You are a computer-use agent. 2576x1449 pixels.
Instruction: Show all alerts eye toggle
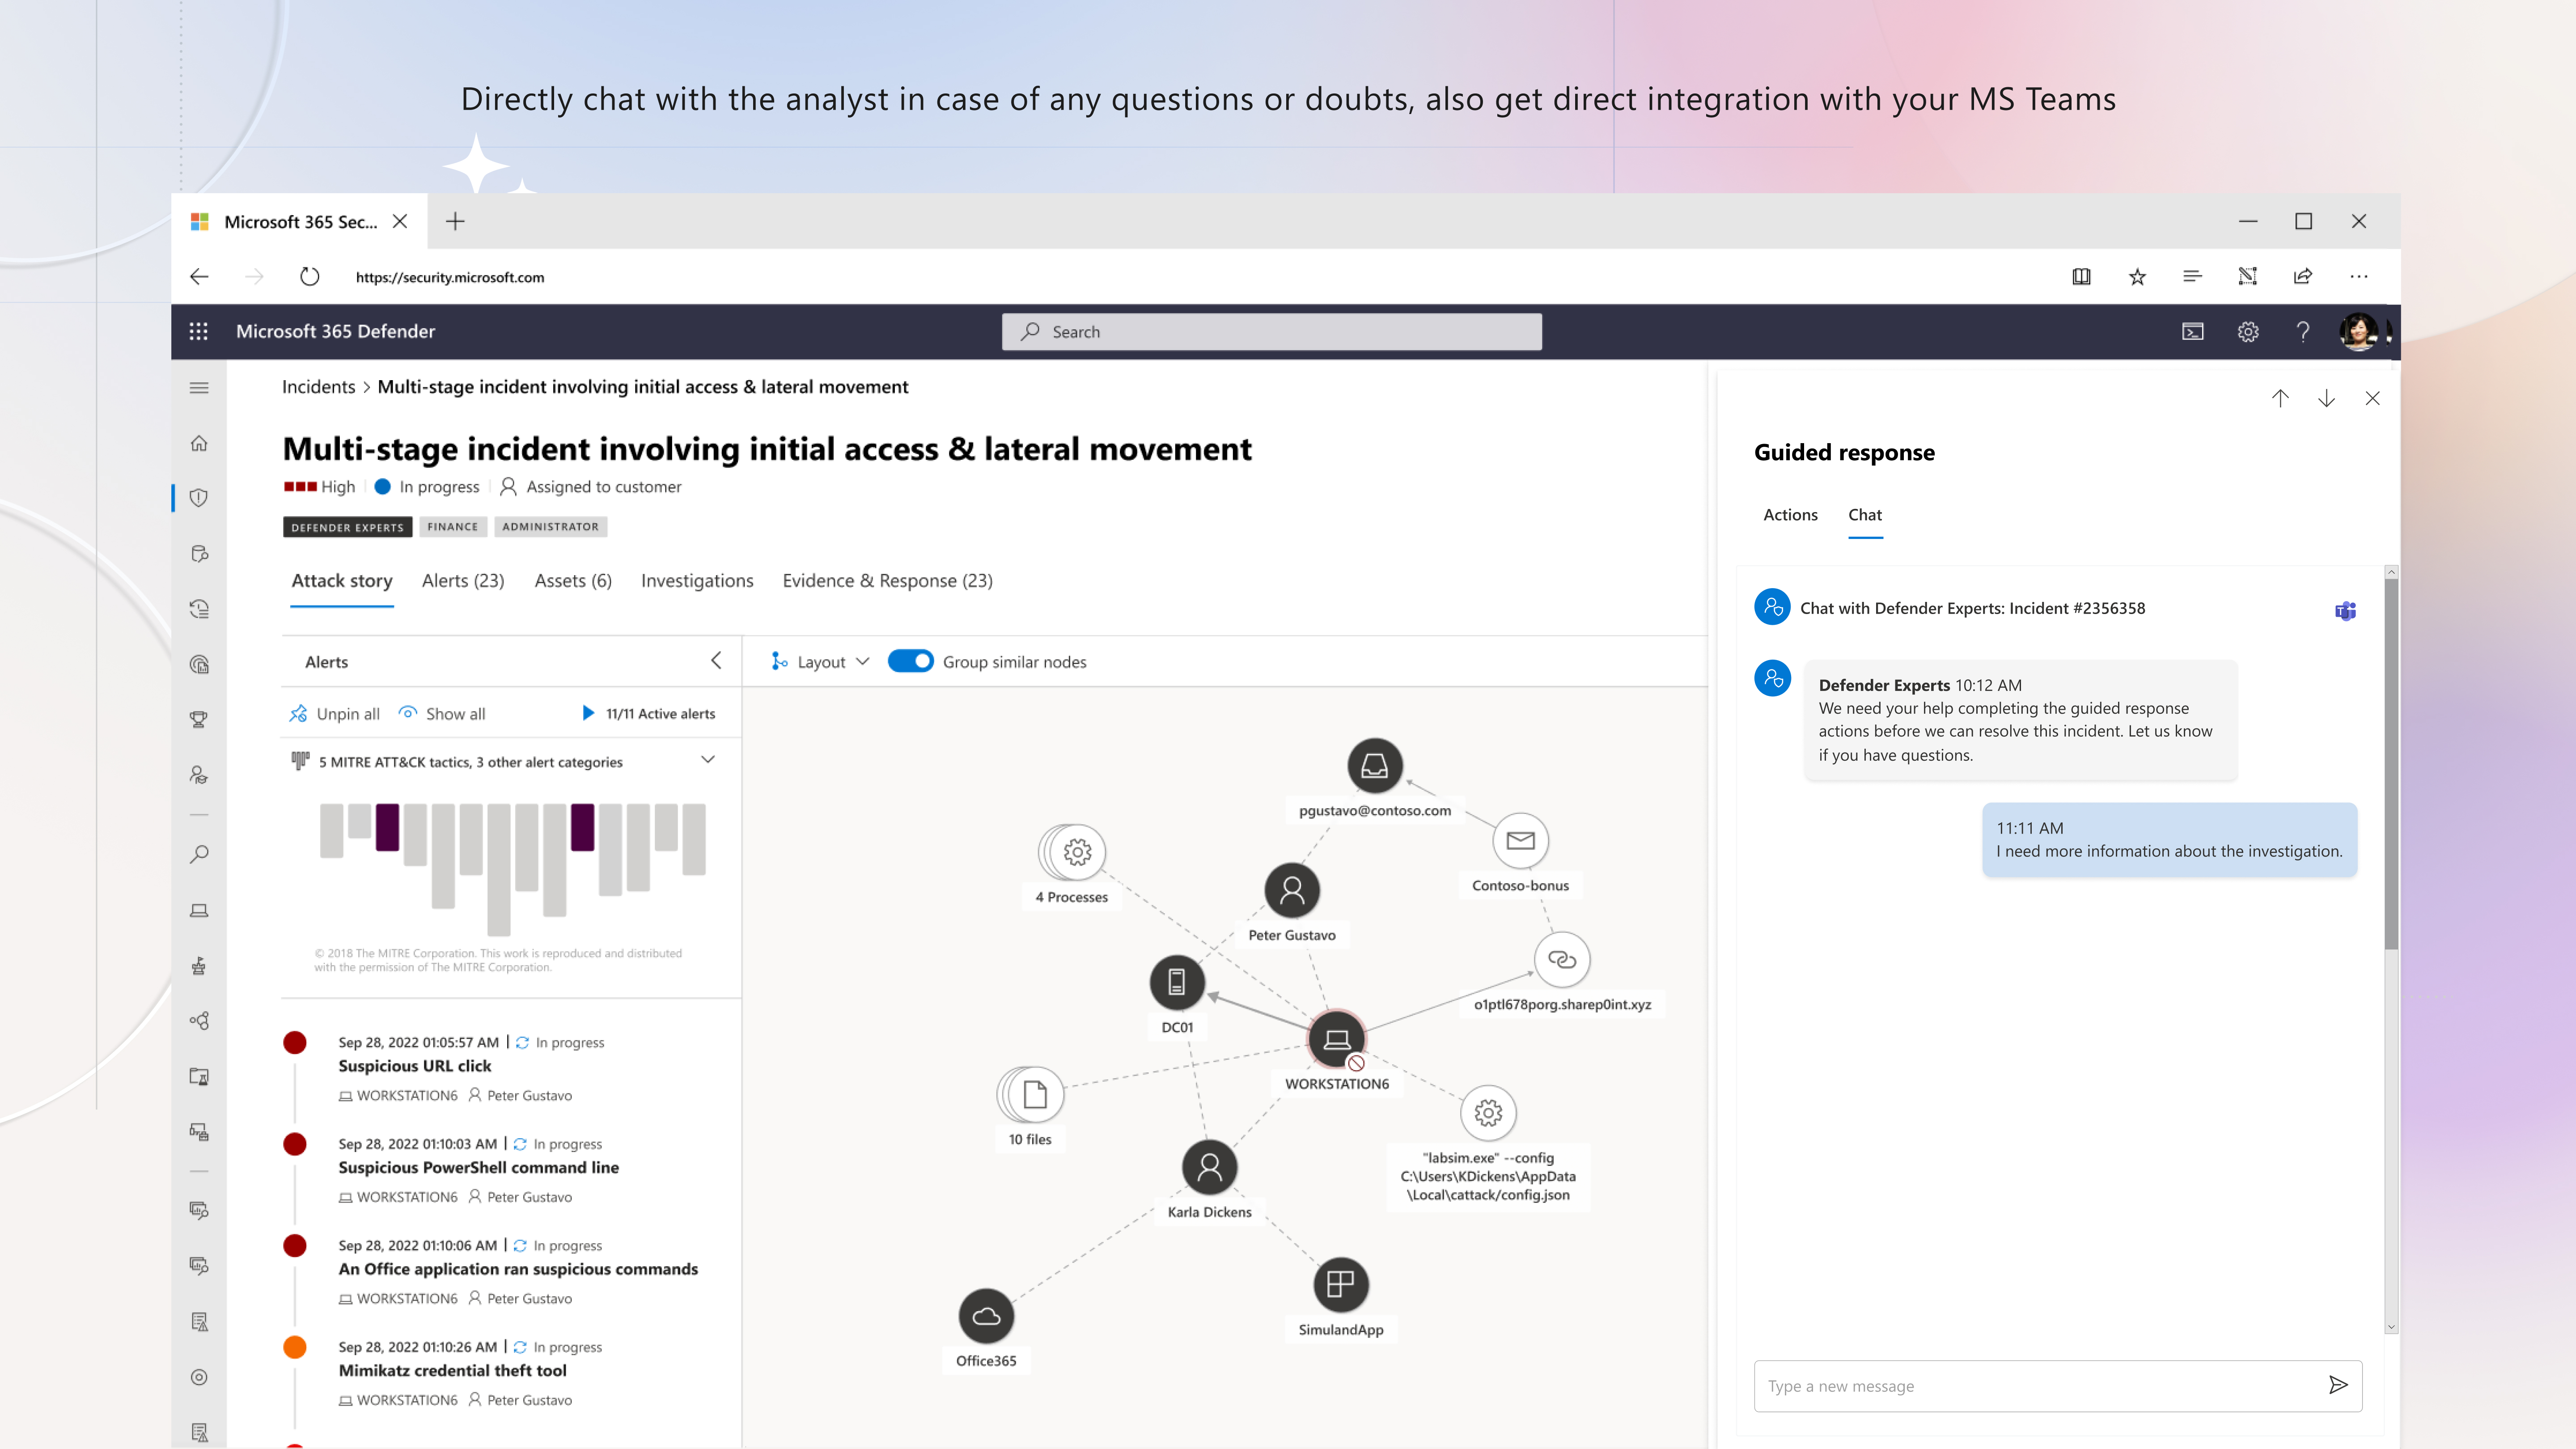pos(442,713)
